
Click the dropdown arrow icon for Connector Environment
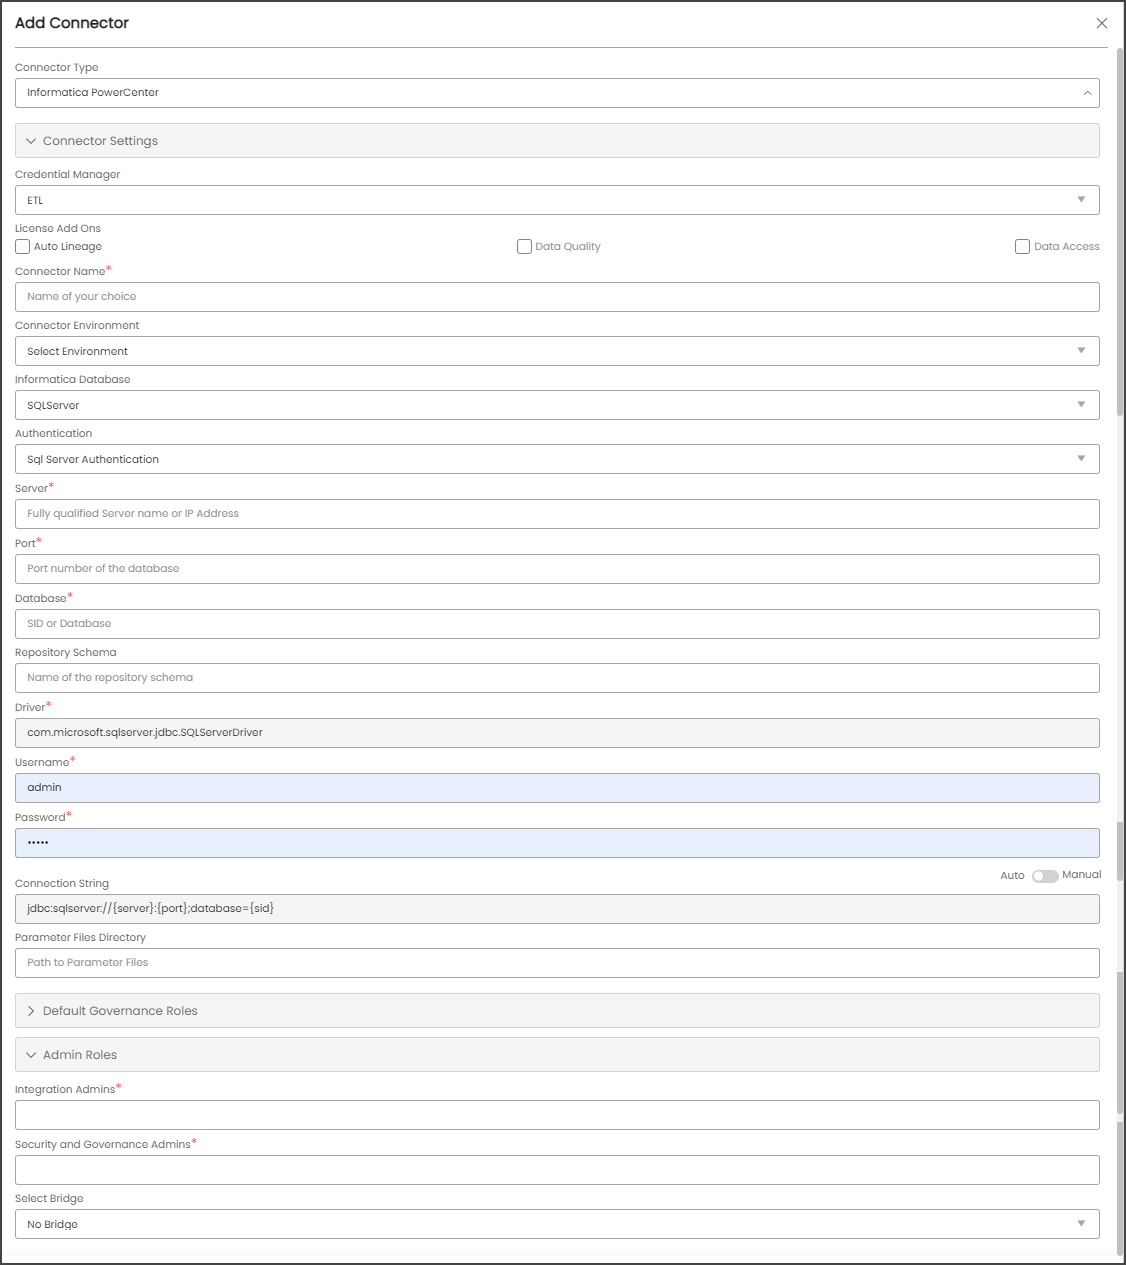pyautogui.click(x=1081, y=351)
